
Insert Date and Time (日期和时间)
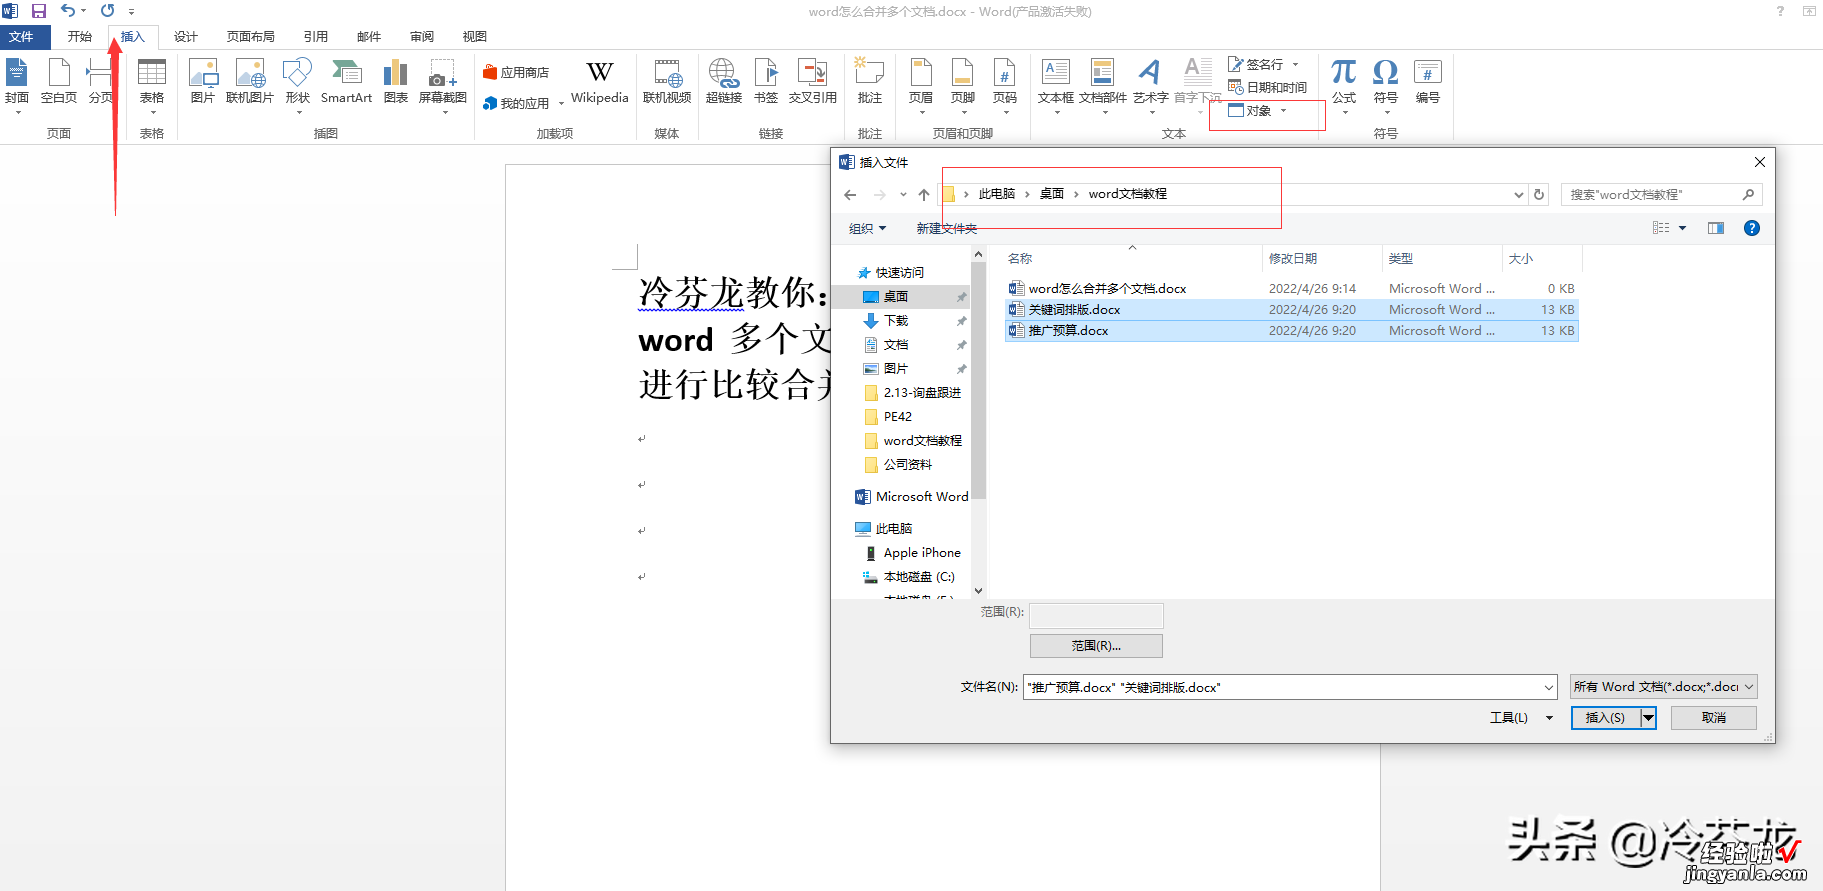coord(1267,87)
